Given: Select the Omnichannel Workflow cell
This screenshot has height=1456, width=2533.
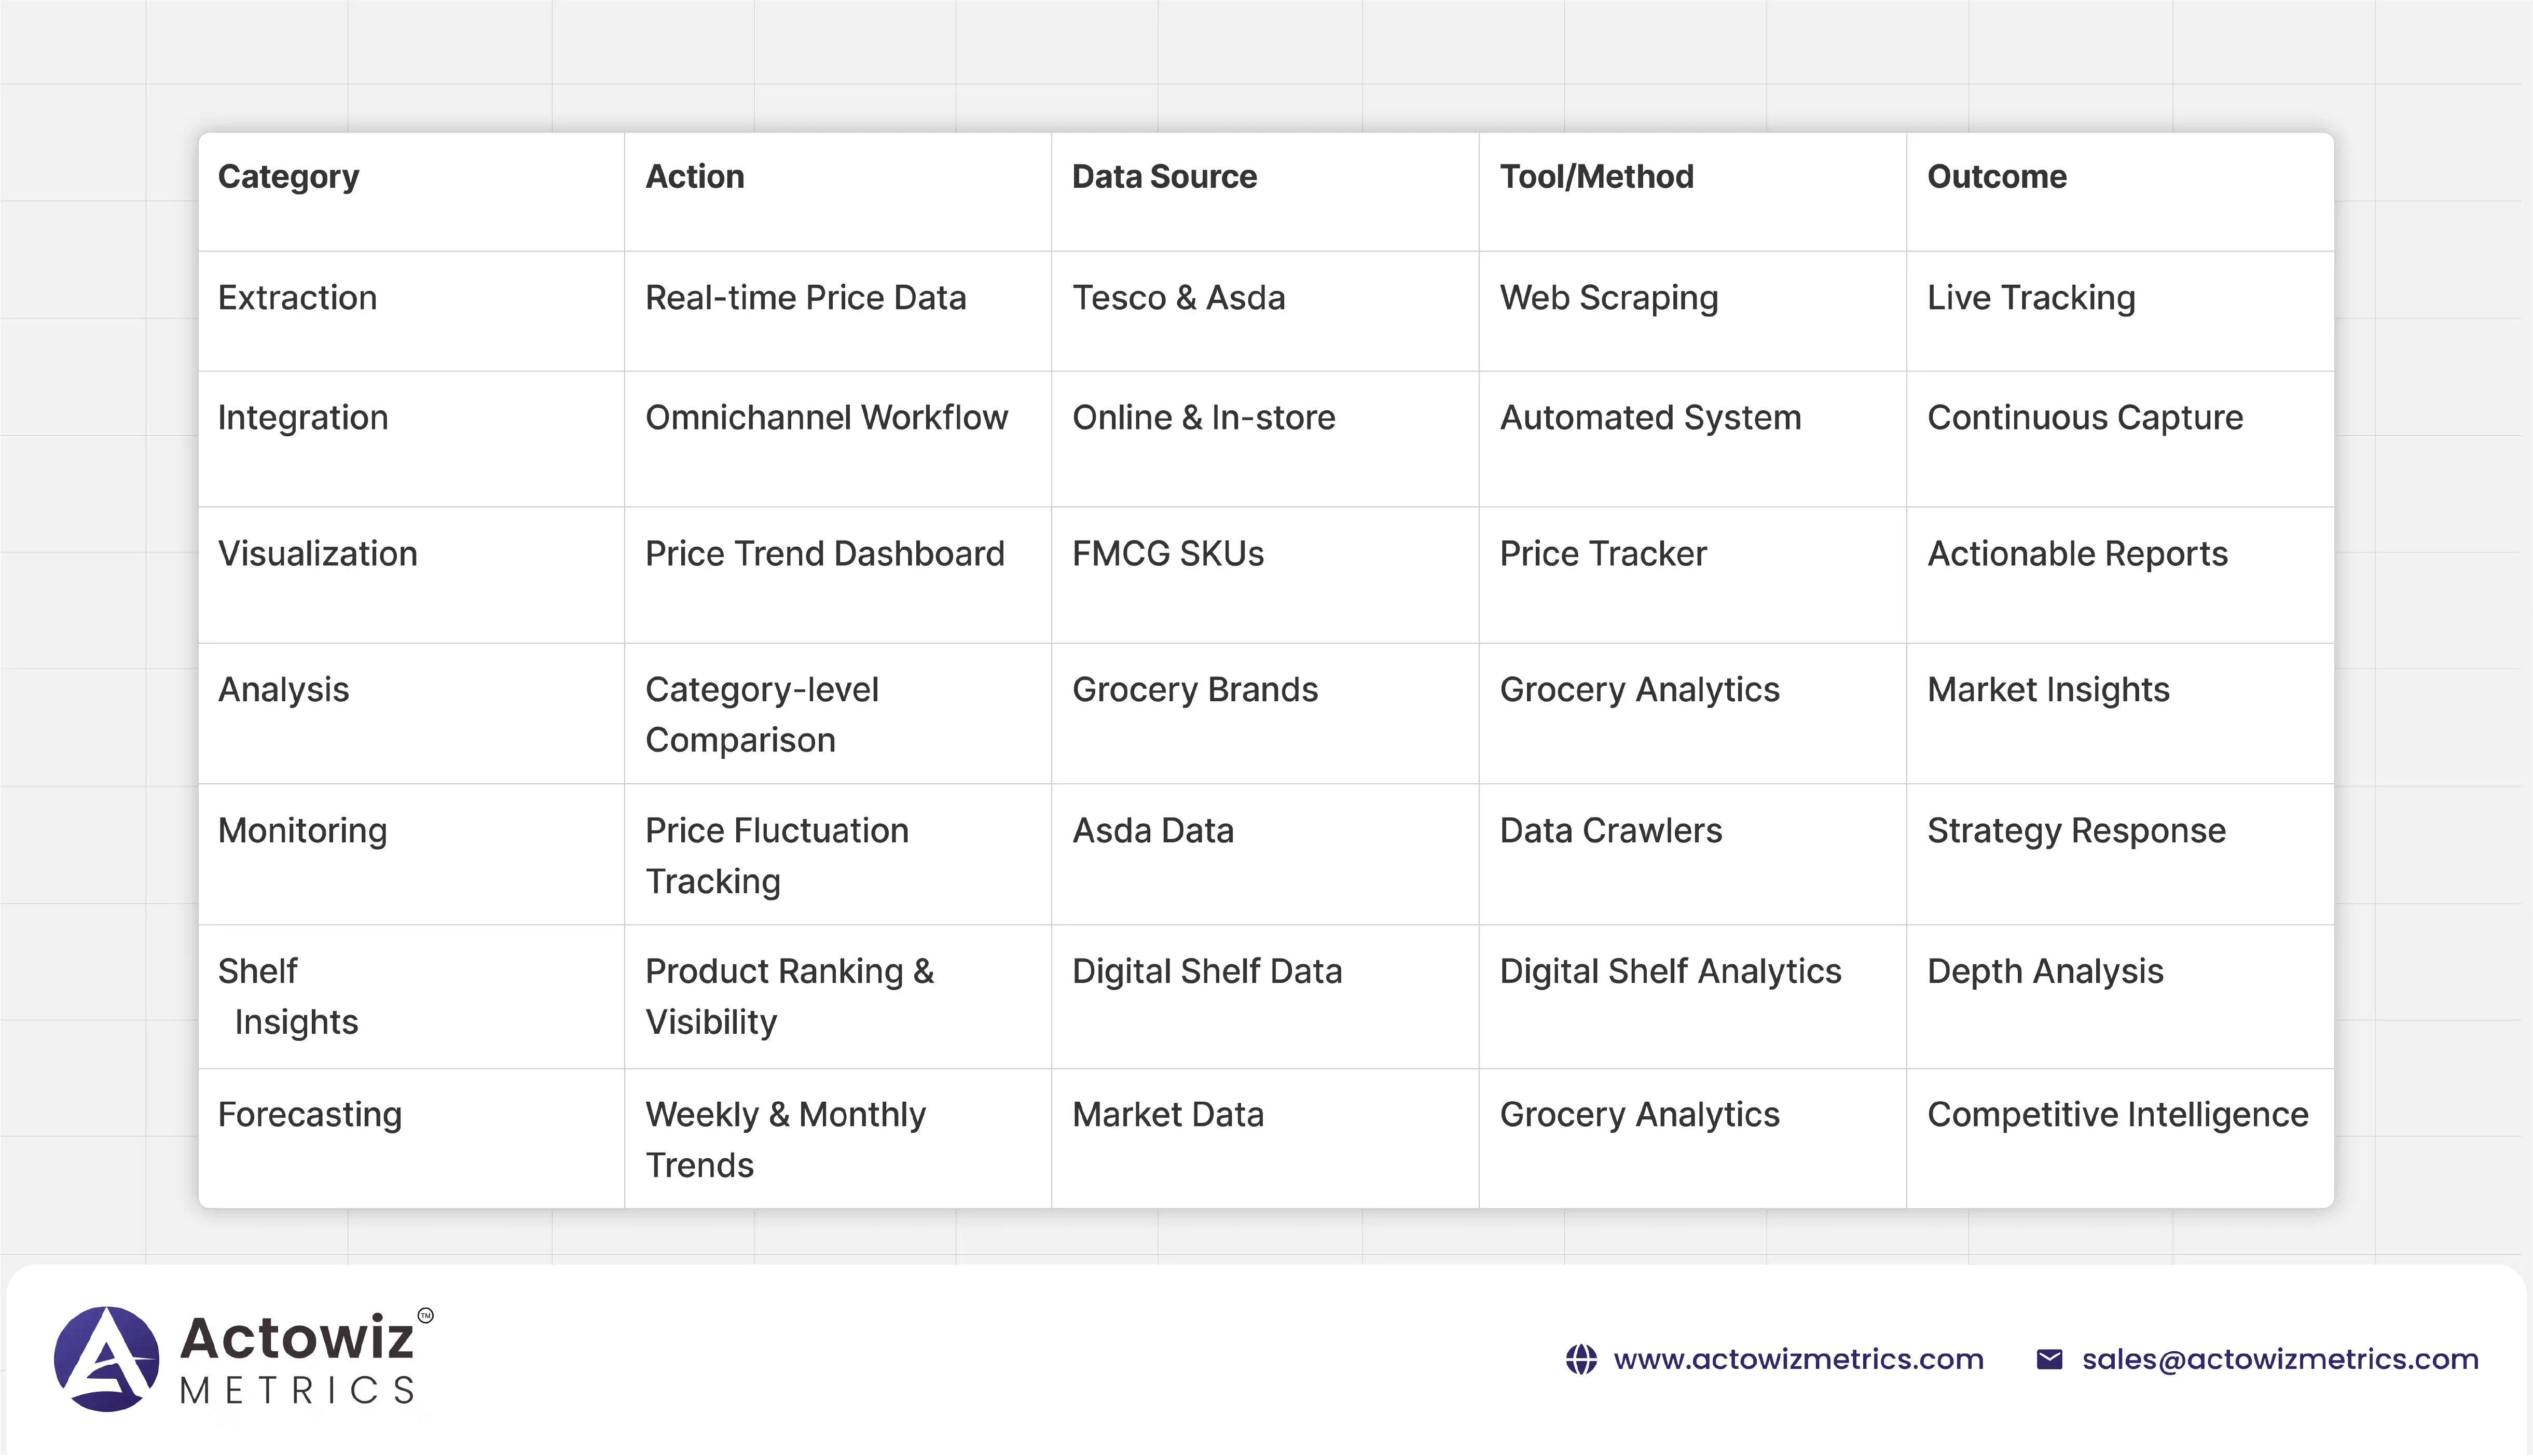Looking at the screenshot, I should (x=826, y=418).
